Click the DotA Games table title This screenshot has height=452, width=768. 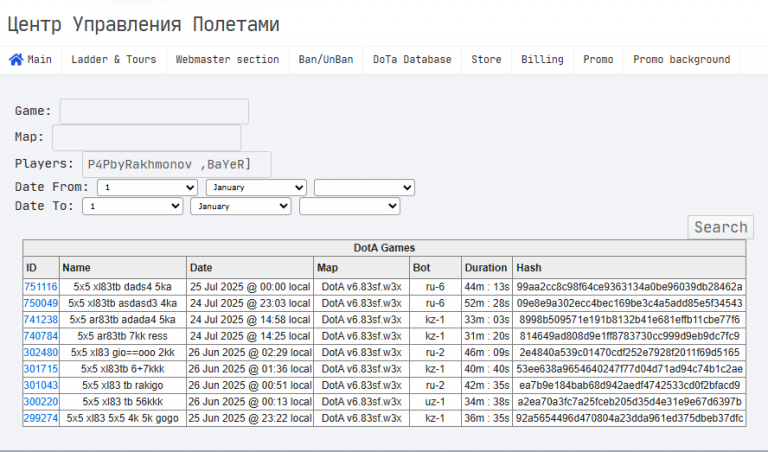pos(384,248)
